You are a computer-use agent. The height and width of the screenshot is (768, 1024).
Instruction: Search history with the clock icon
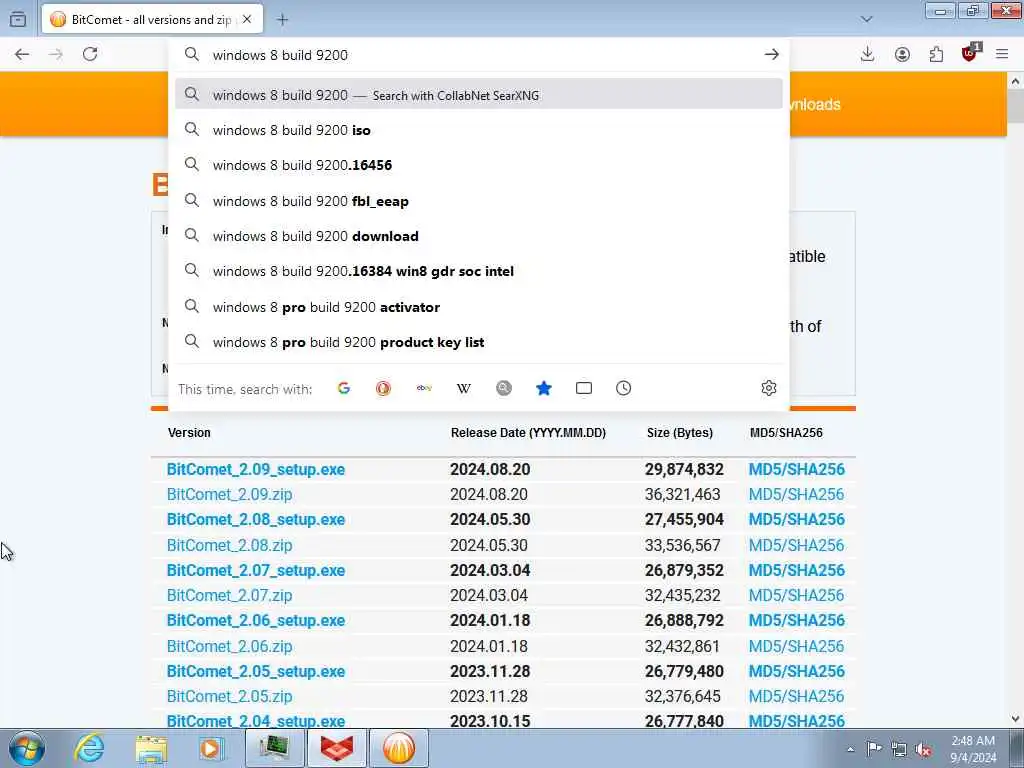[624, 389]
